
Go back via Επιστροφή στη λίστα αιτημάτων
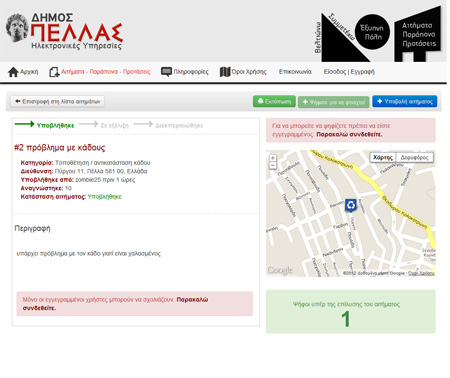click(x=58, y=101)
